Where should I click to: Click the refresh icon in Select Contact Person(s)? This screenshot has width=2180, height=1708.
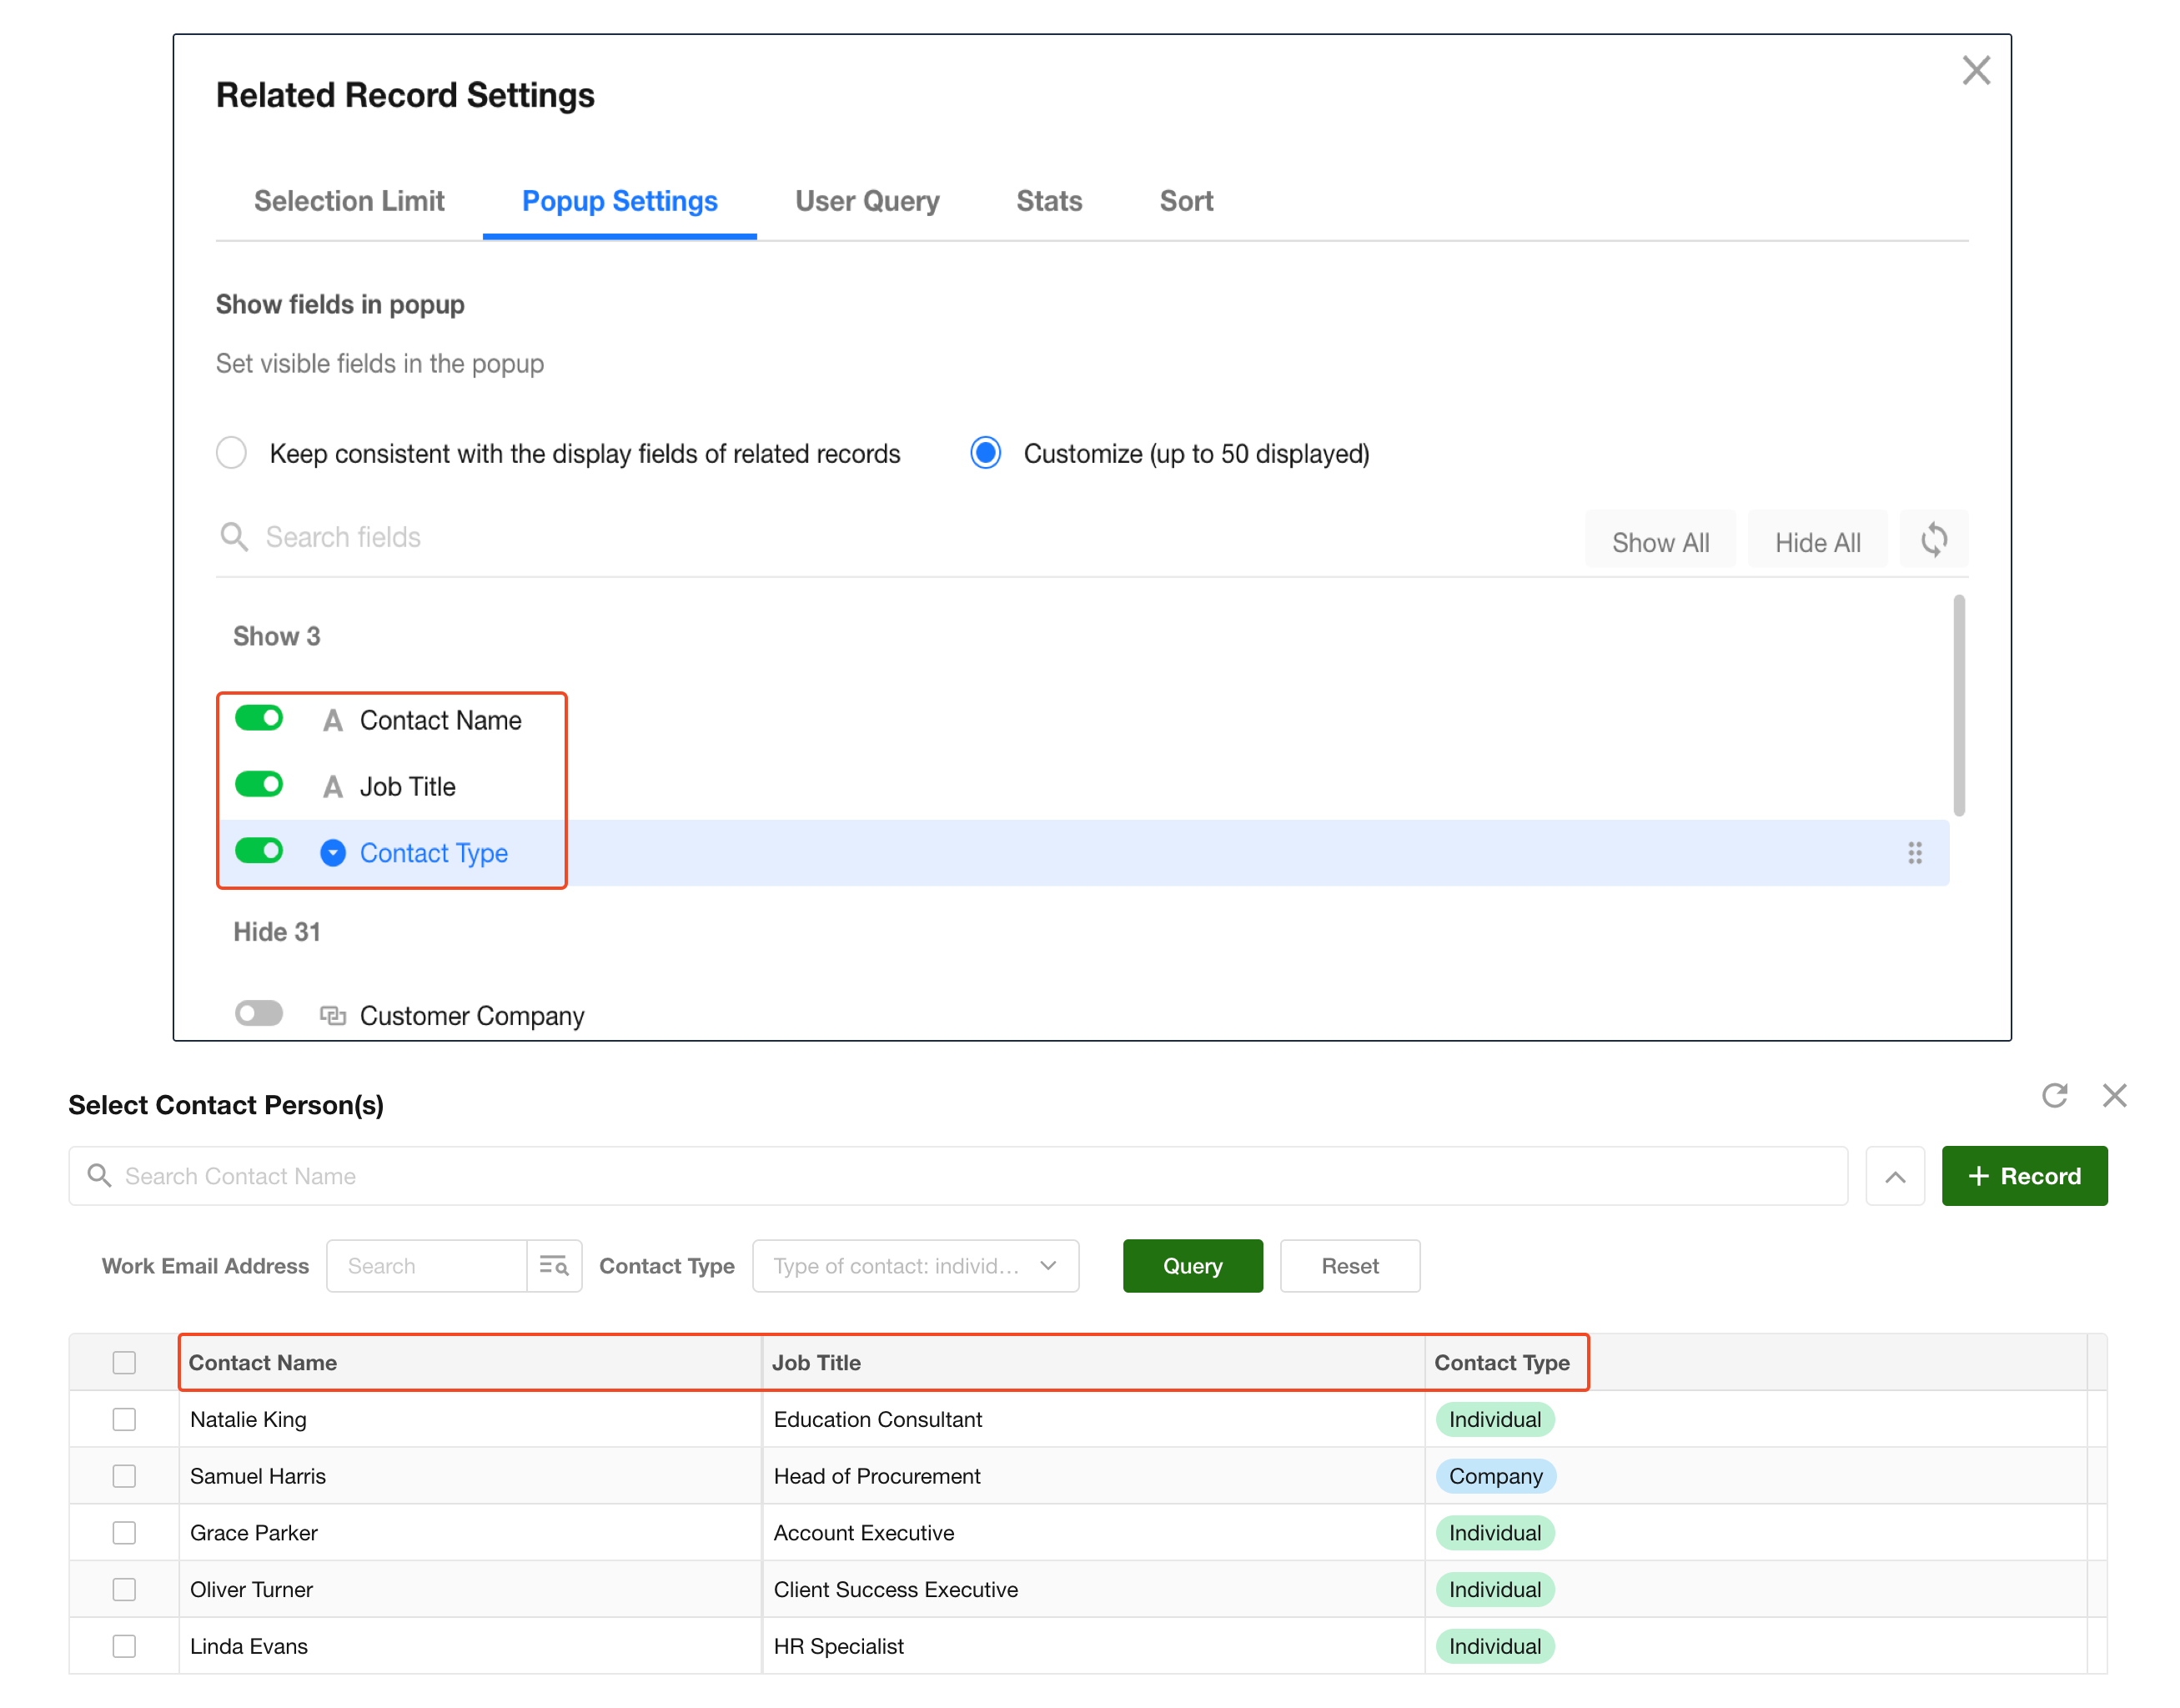tap(2053, 1096)
